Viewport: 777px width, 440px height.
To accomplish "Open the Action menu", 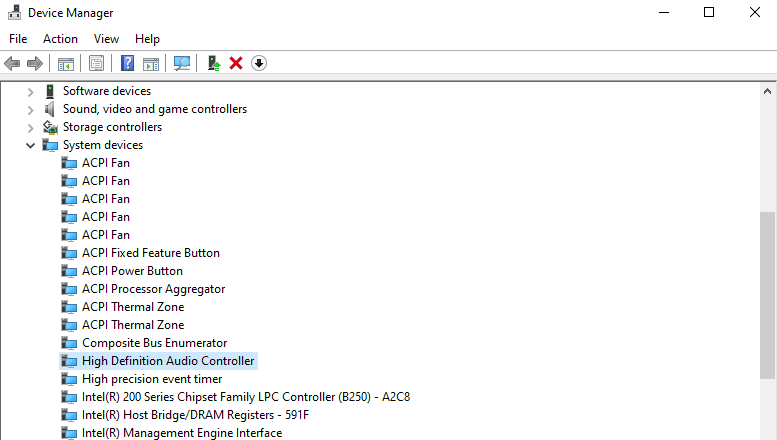I will click(x=60, y=39).
